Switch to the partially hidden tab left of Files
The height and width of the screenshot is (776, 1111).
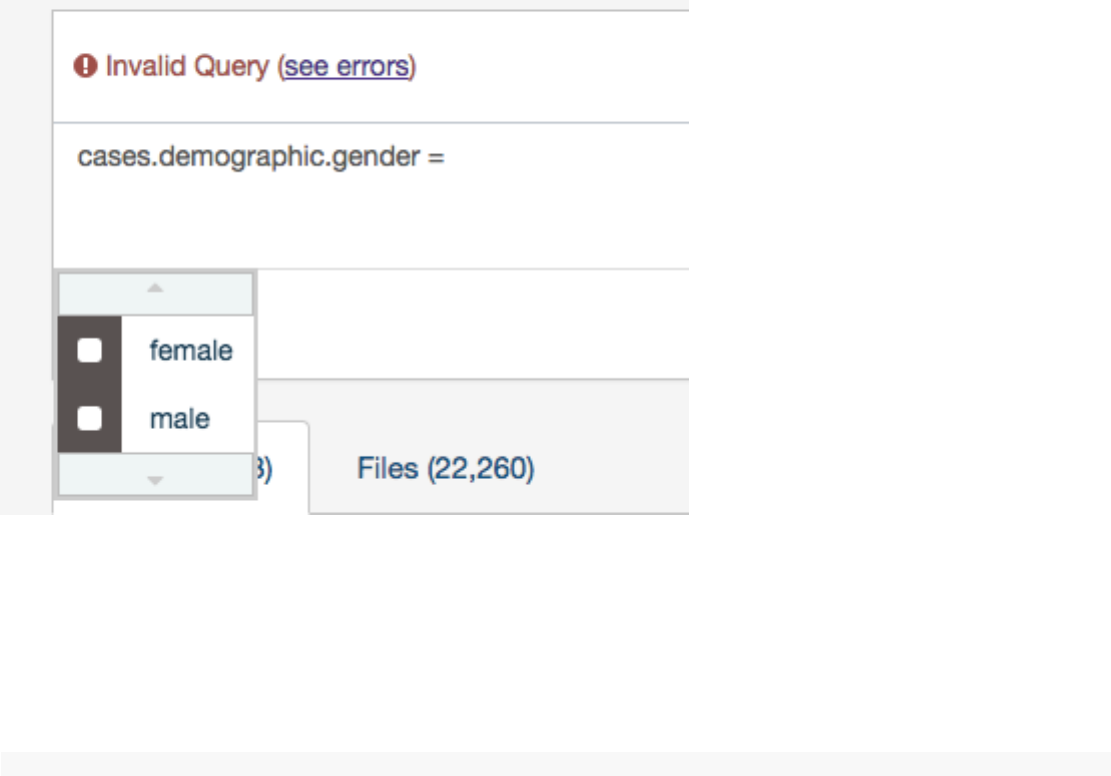pos(281,468)
